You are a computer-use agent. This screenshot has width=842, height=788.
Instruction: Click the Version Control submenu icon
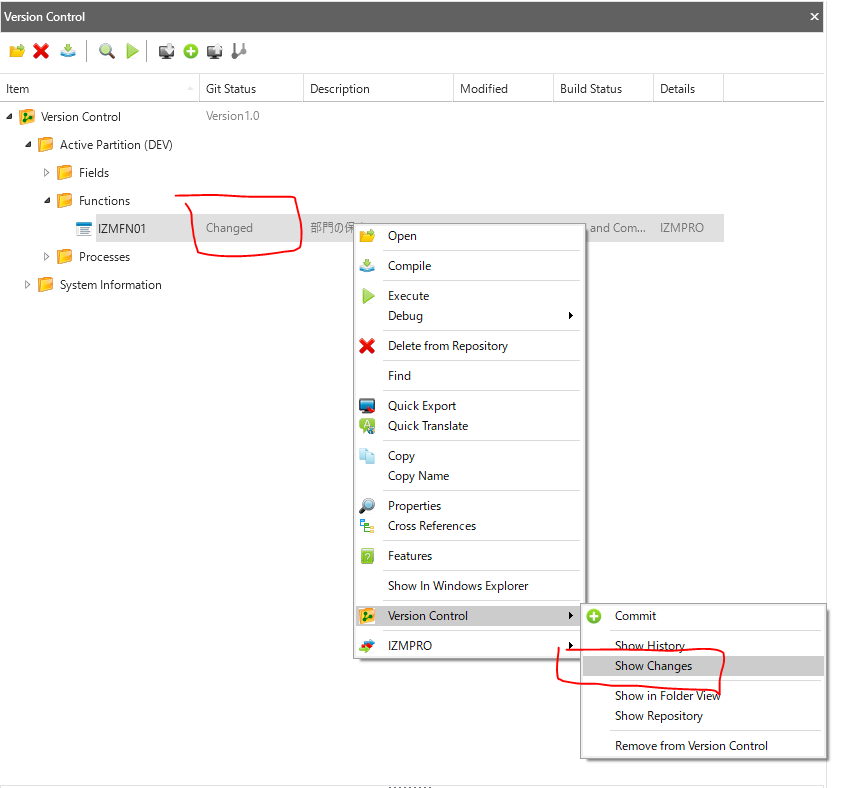367,616
